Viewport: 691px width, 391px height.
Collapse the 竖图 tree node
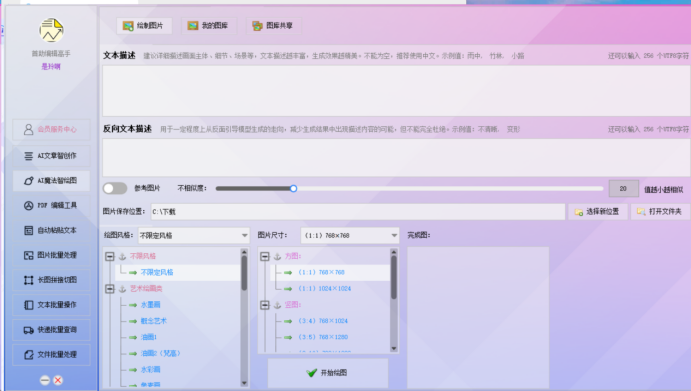click(264, 305)
